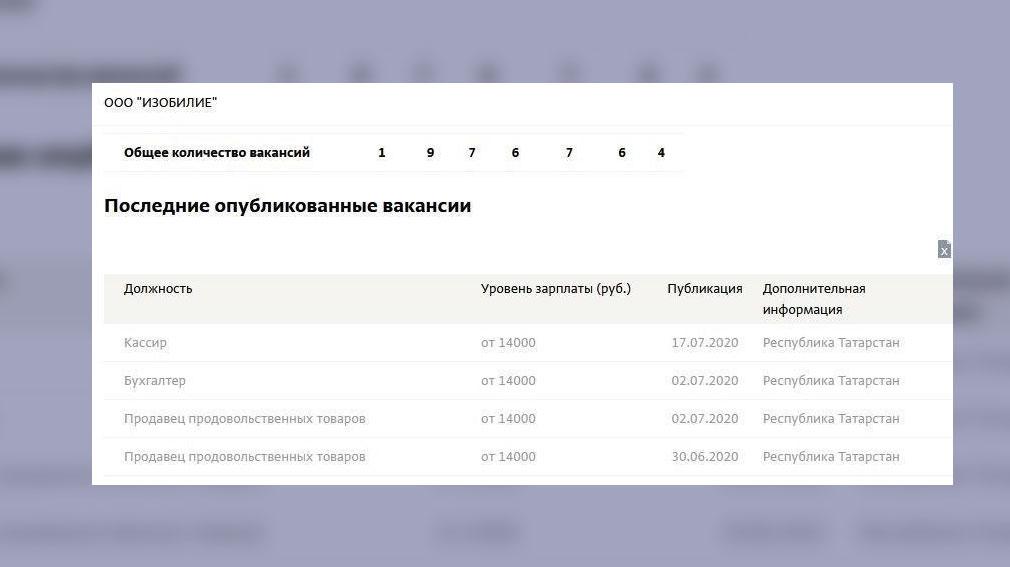The width and height of the screenshot is (1010, 567).
Task: Click the last vacancy count value 4
Action: pos(661,153)
